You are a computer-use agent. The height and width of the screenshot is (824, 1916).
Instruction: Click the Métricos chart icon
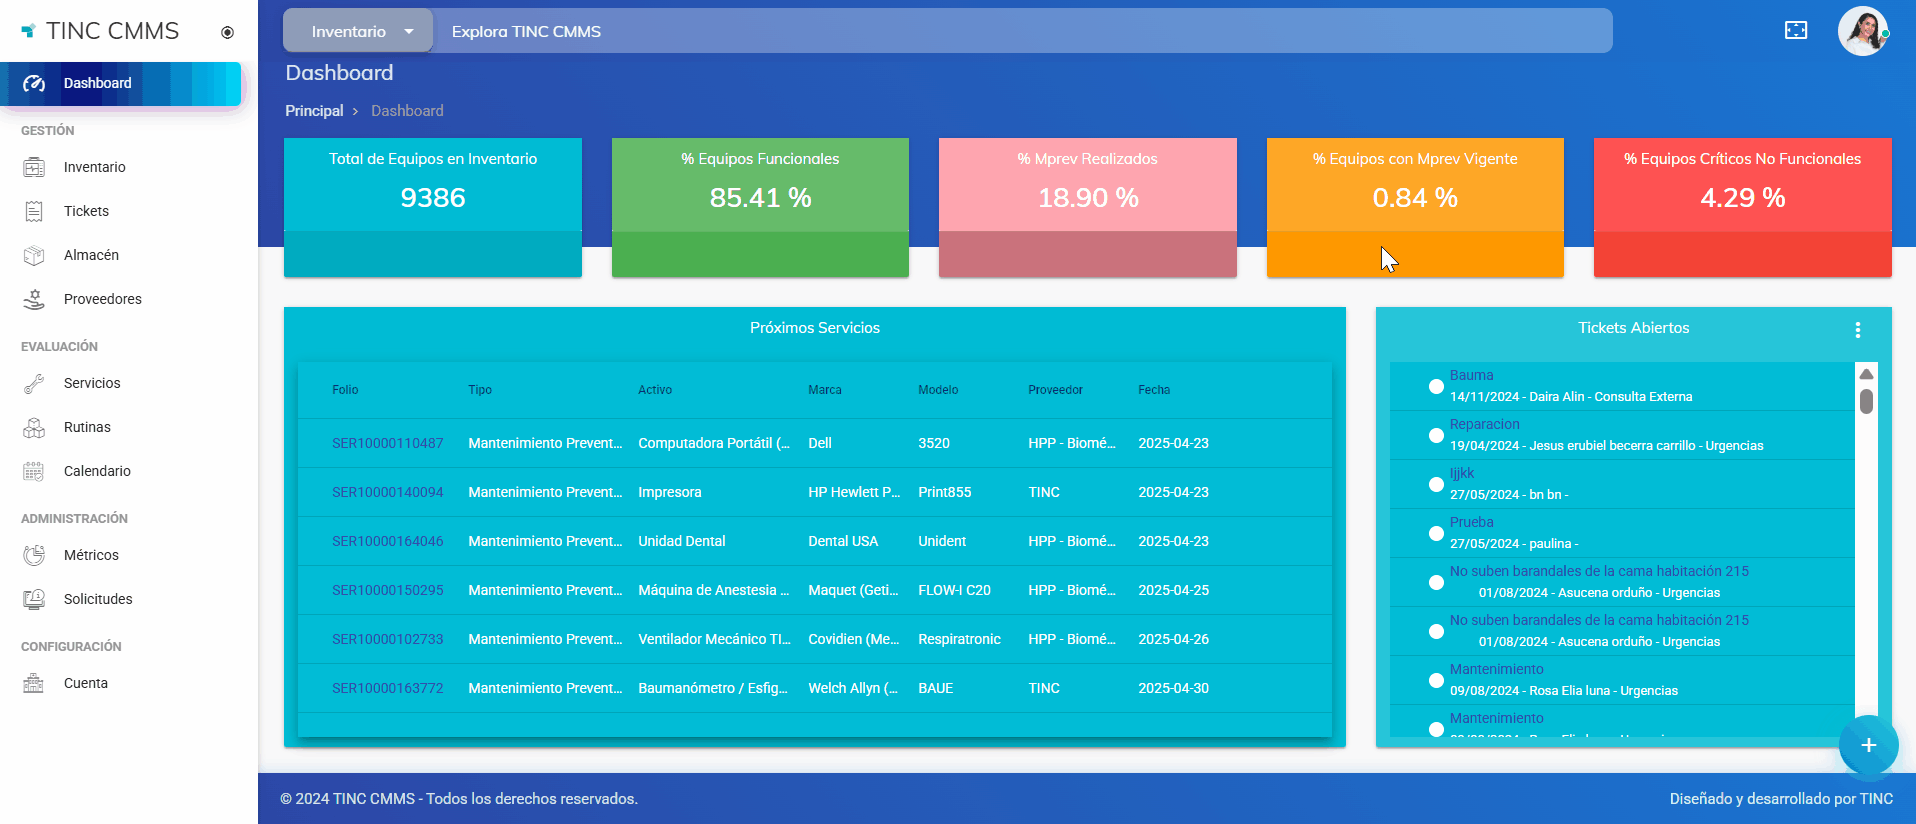click(x=34, y=555)
